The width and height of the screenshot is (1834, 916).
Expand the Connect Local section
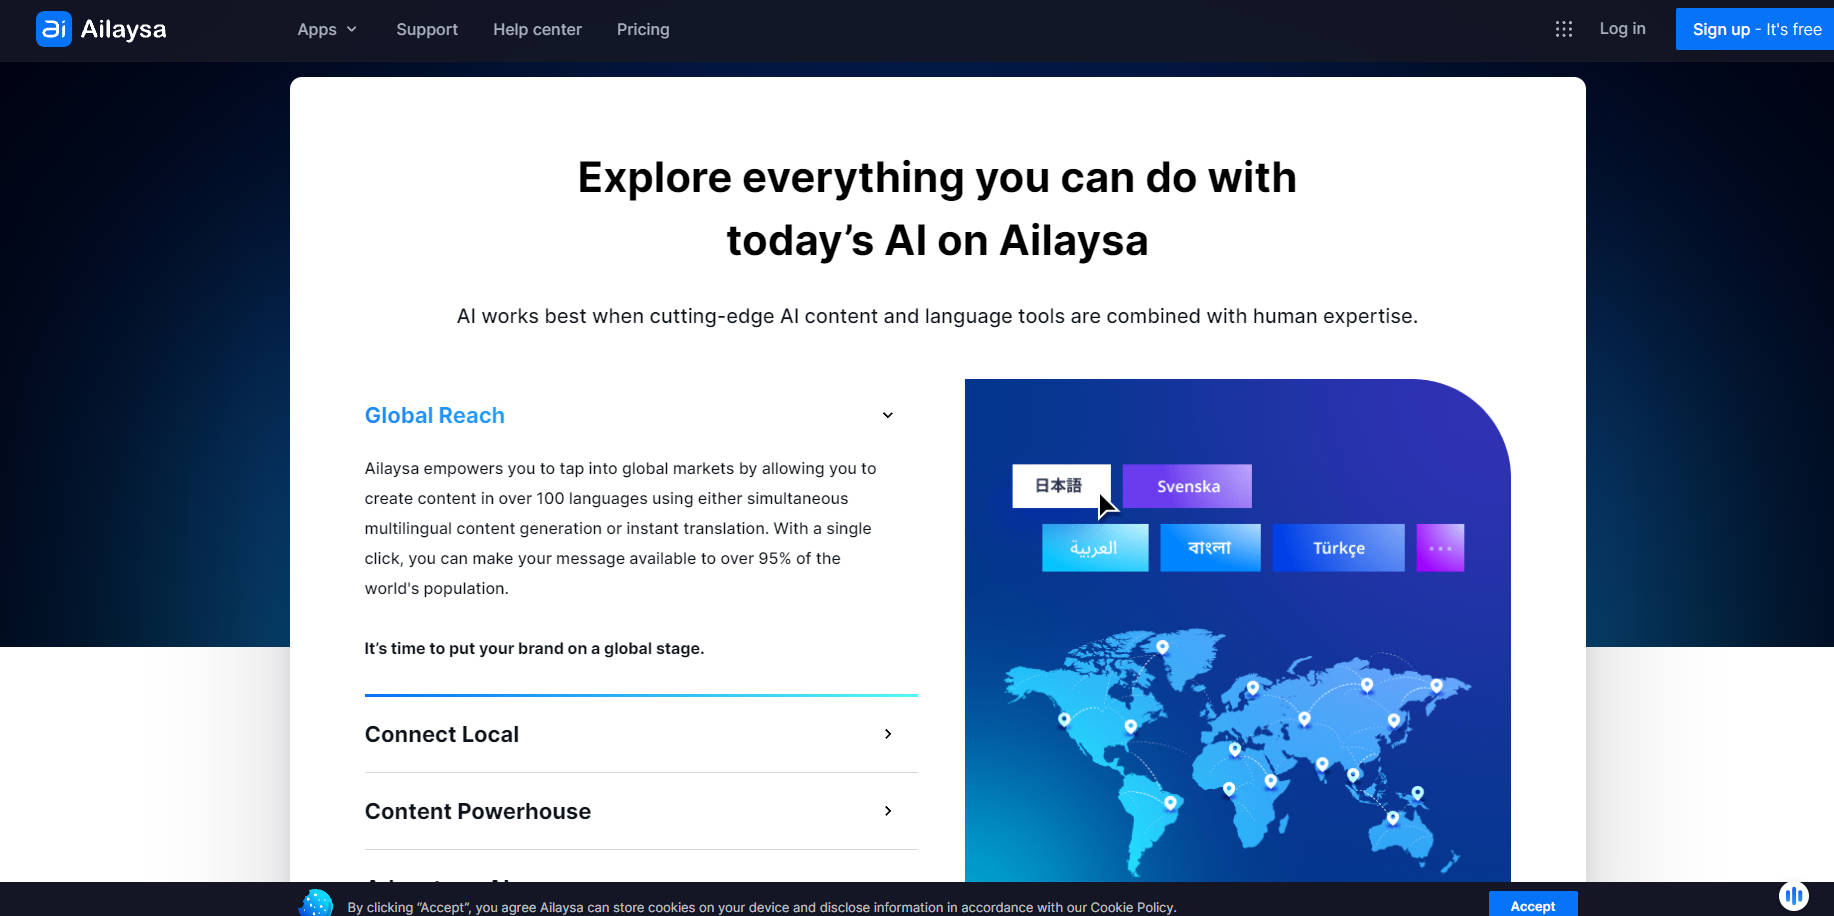(x=887, y=734)
